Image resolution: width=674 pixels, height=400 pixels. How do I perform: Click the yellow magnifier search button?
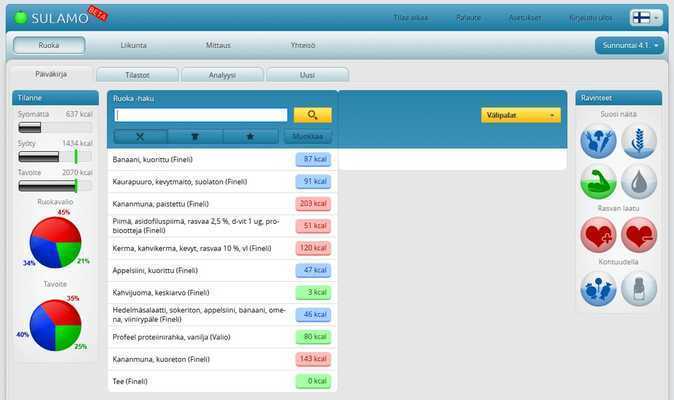coord(312,115)
